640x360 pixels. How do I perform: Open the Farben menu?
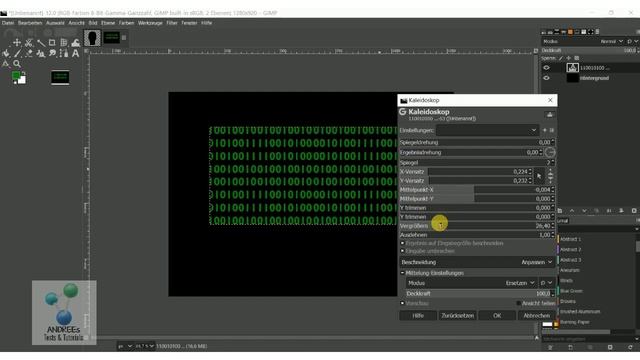(126, 23)
